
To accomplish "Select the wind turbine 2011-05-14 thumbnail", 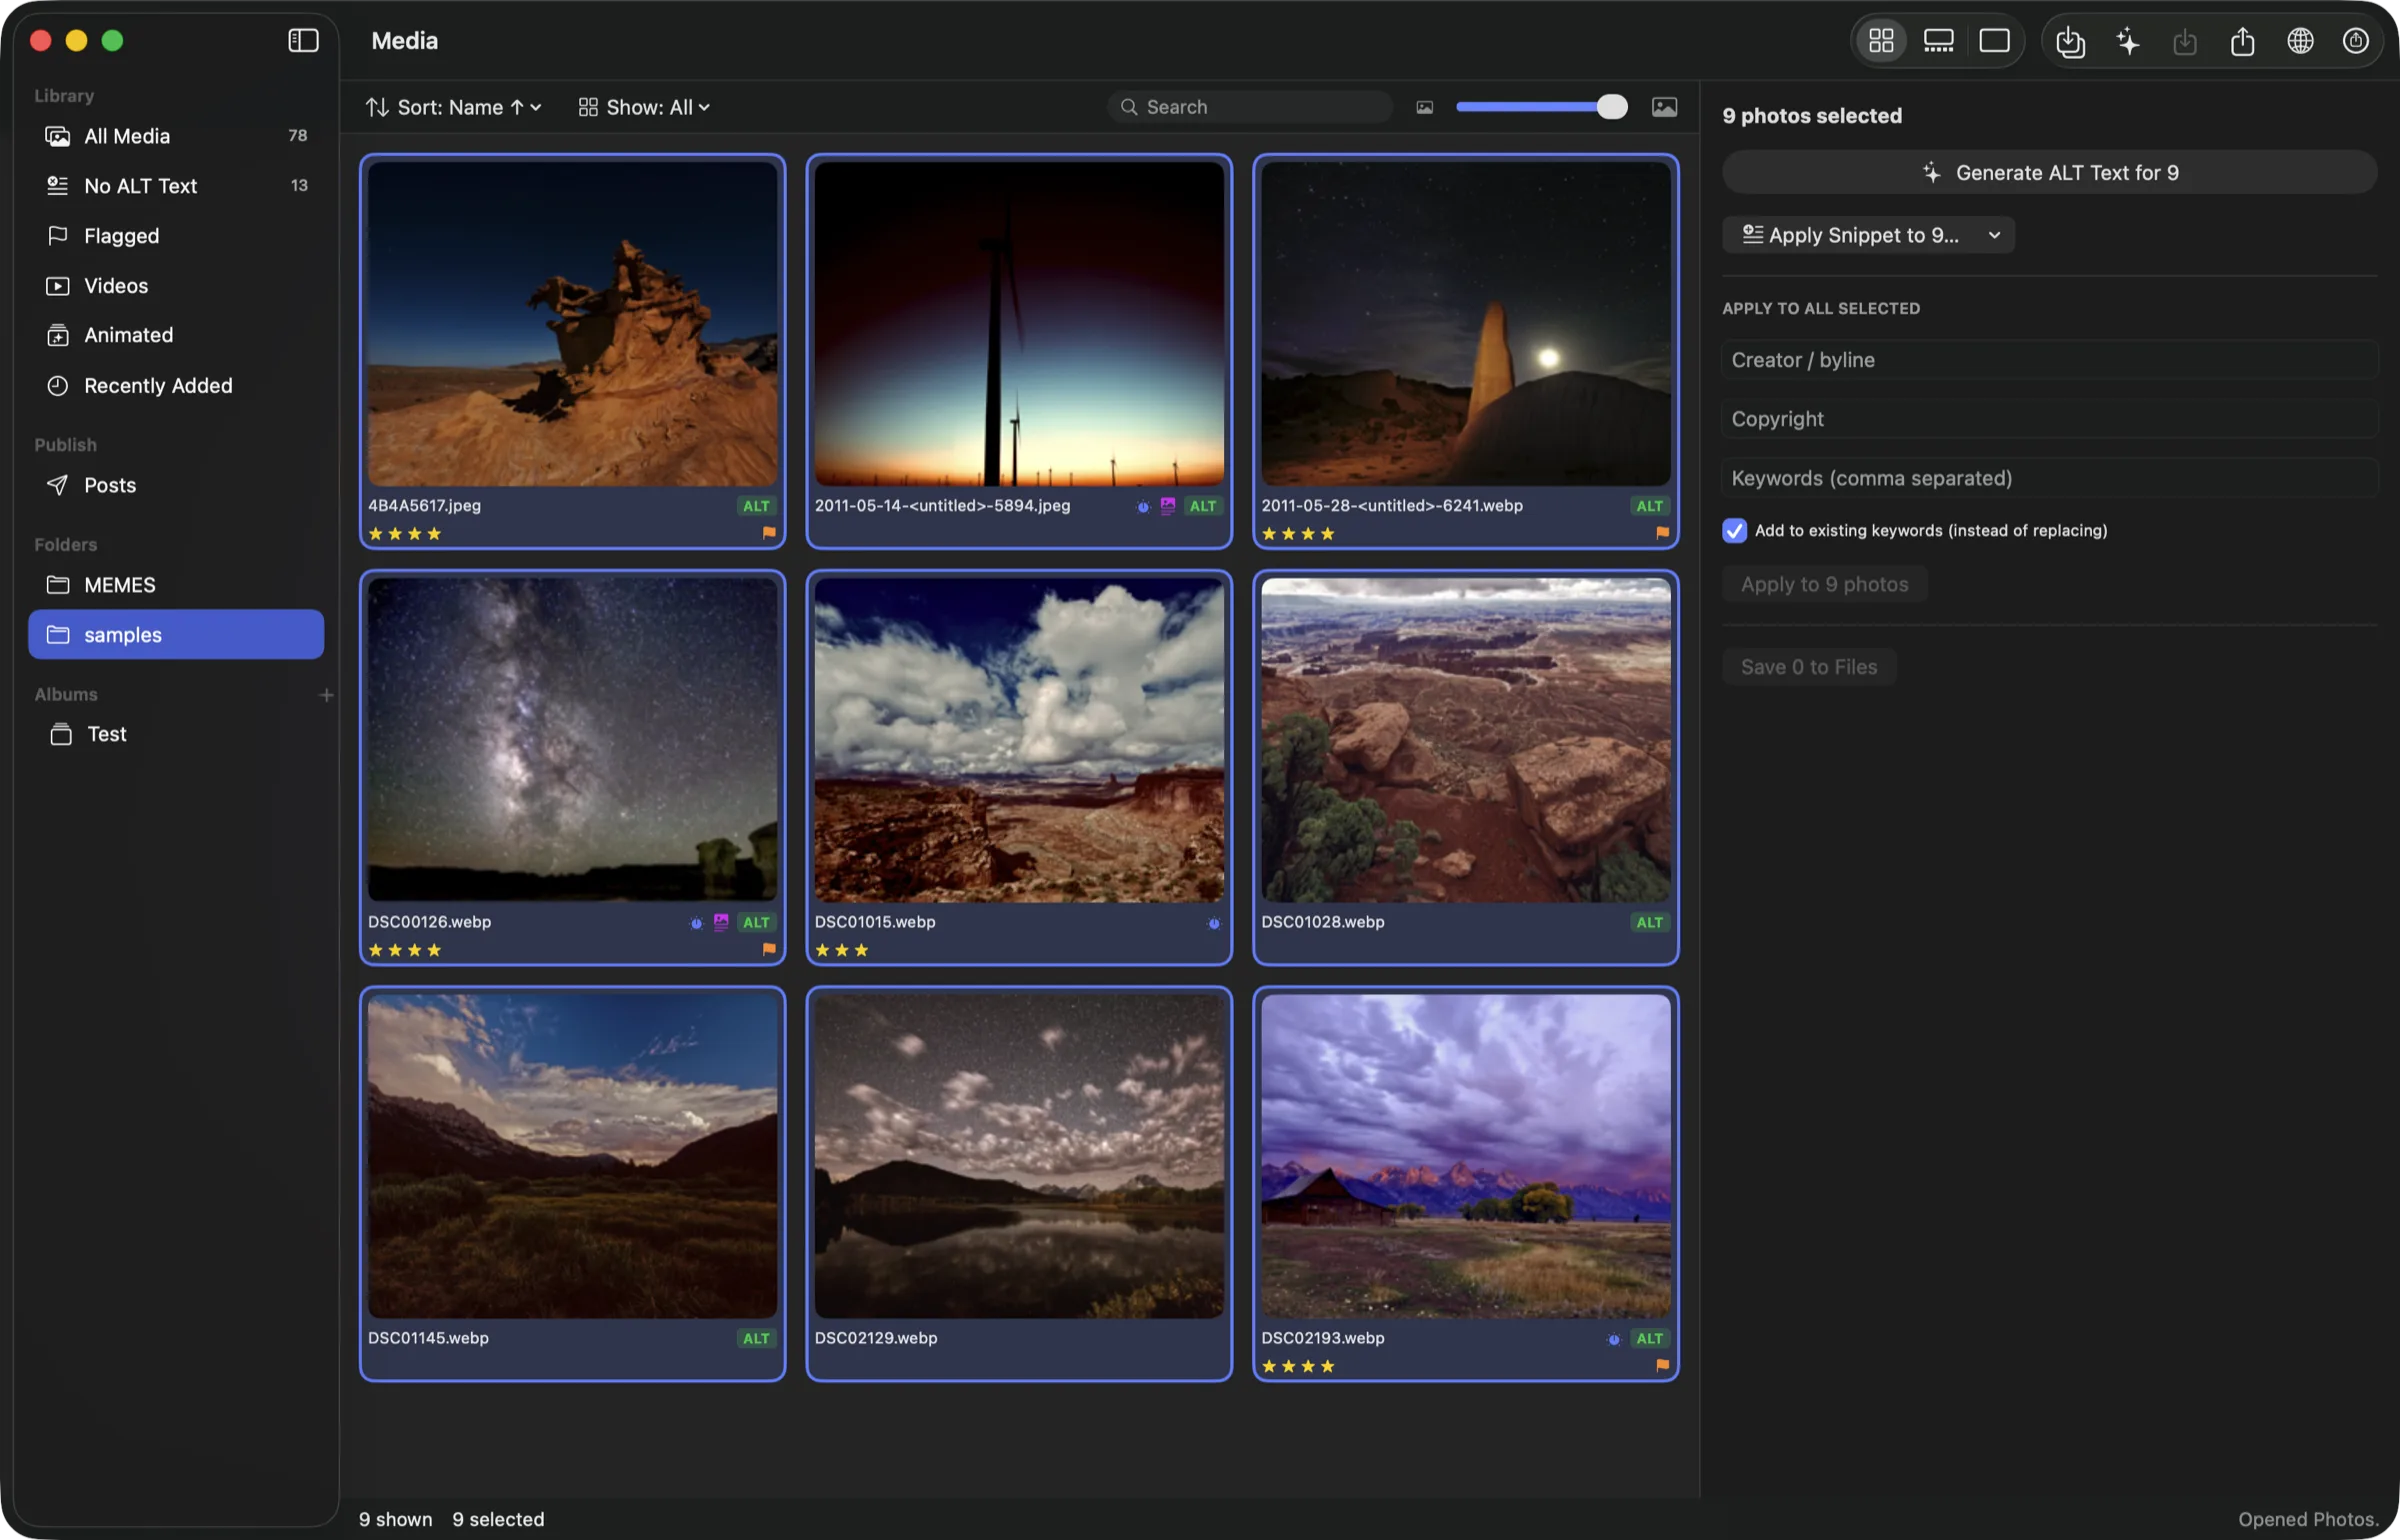I will pyautogui.click(x=1019, y=324).
